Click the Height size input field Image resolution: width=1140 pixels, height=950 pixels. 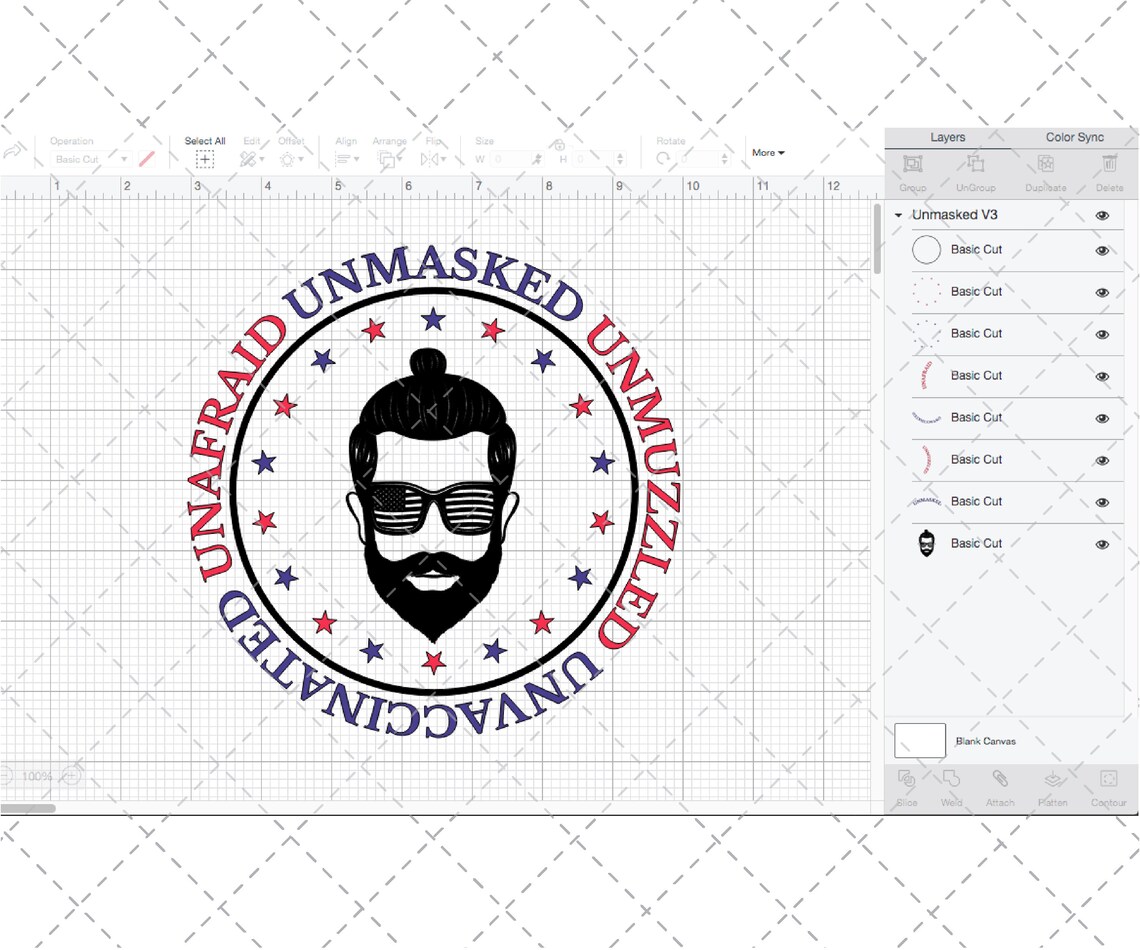pyautogui.click(x=594, y=159)
